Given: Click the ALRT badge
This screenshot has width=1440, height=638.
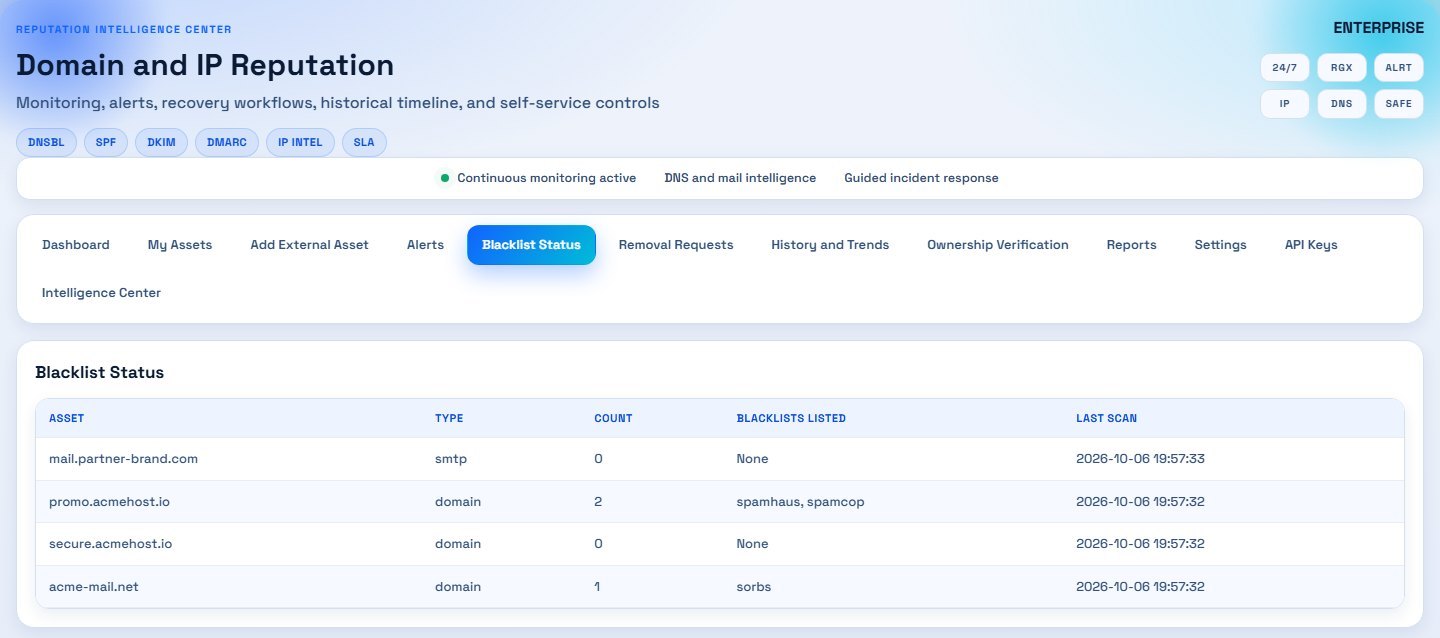Looking at the screenshot, I should click(1399, 68).
